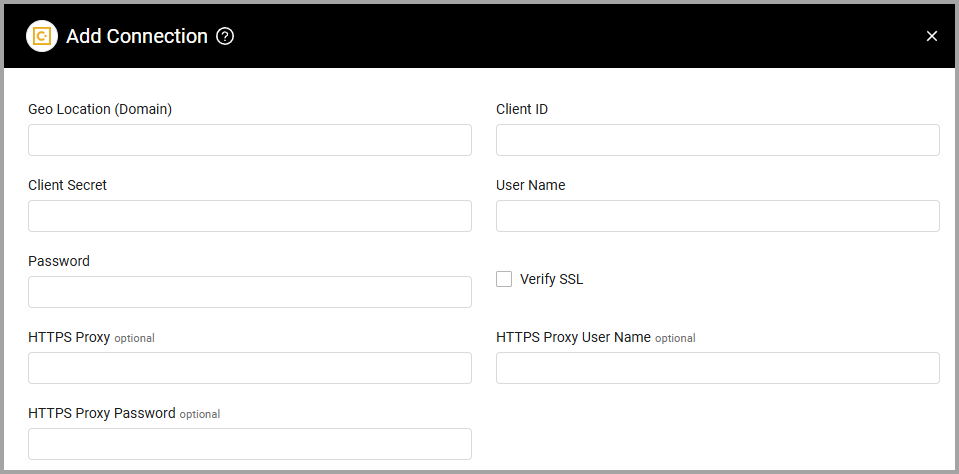The image size is (959, 474).
Task: Click the Client ID label
Action: tap(522, 109)
